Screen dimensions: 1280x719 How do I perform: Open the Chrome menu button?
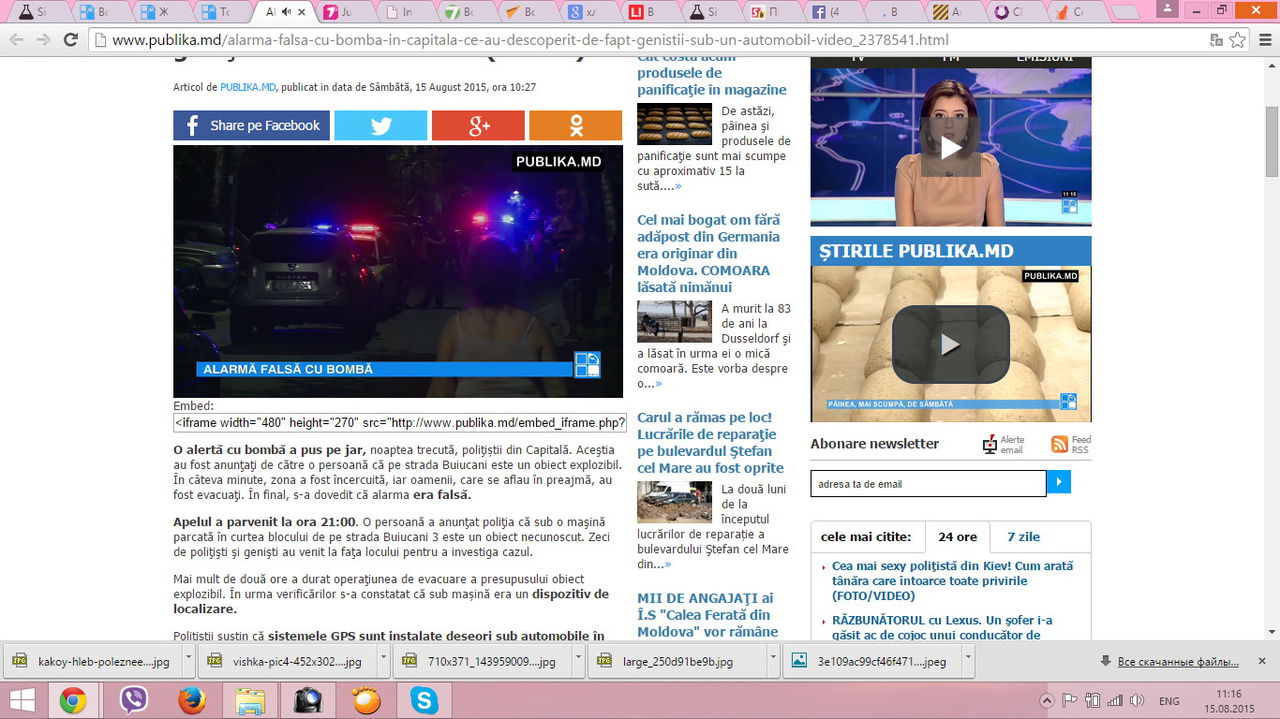[x=1263, y=40]
